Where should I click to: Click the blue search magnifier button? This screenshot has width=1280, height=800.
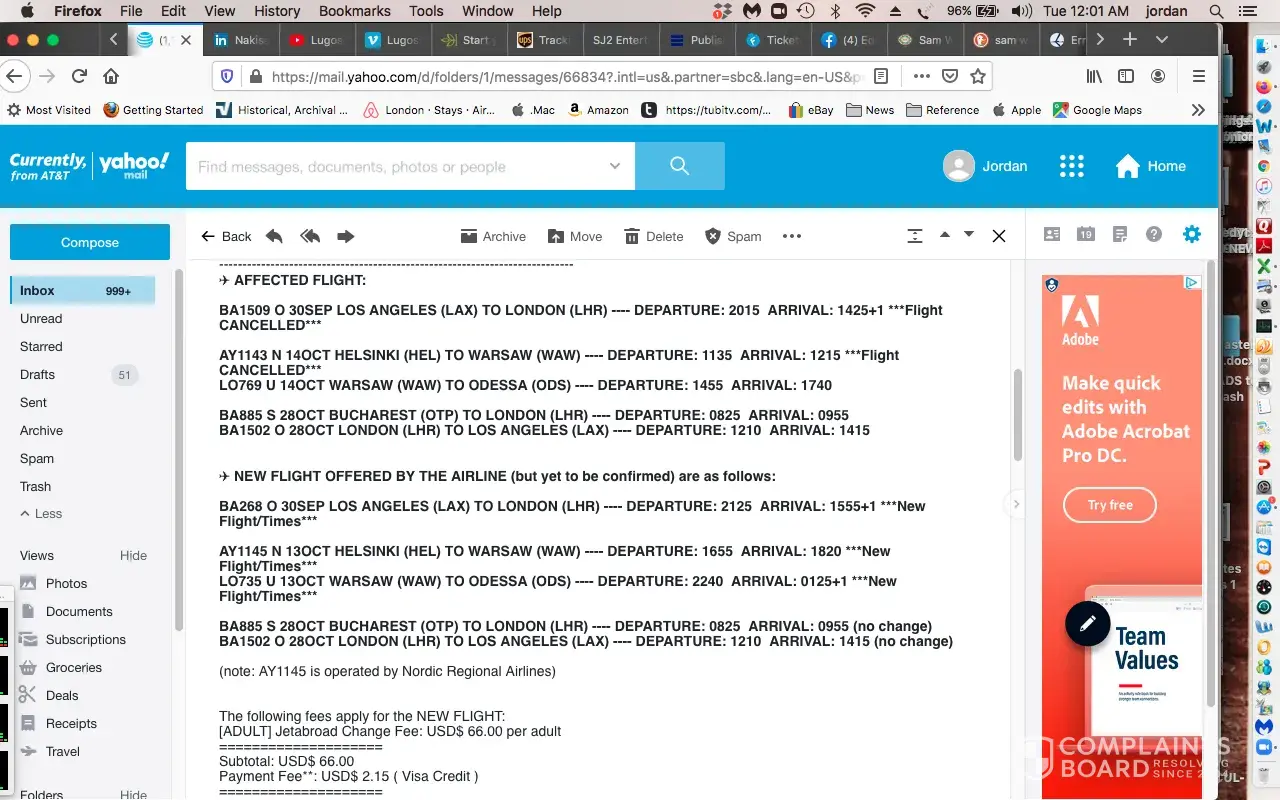tap(680, 166)
